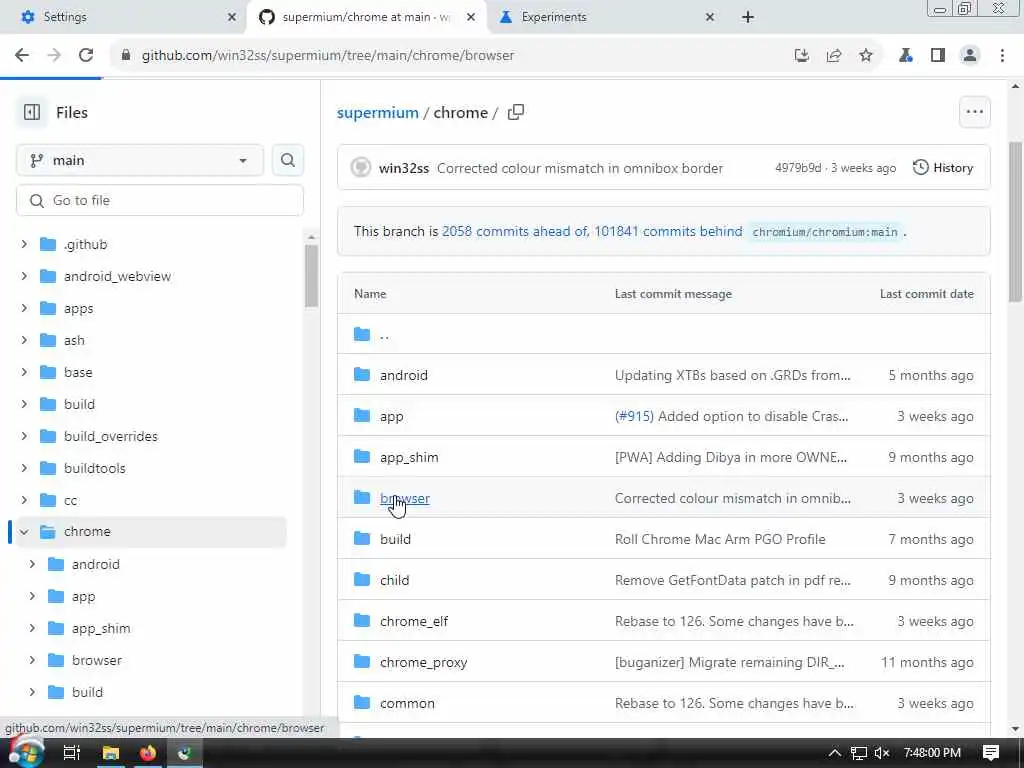This screenshot has height=768, width=1024.
Task: Open the parent directory '..' row
Action: pyautogui.click(x=664, y=334)
